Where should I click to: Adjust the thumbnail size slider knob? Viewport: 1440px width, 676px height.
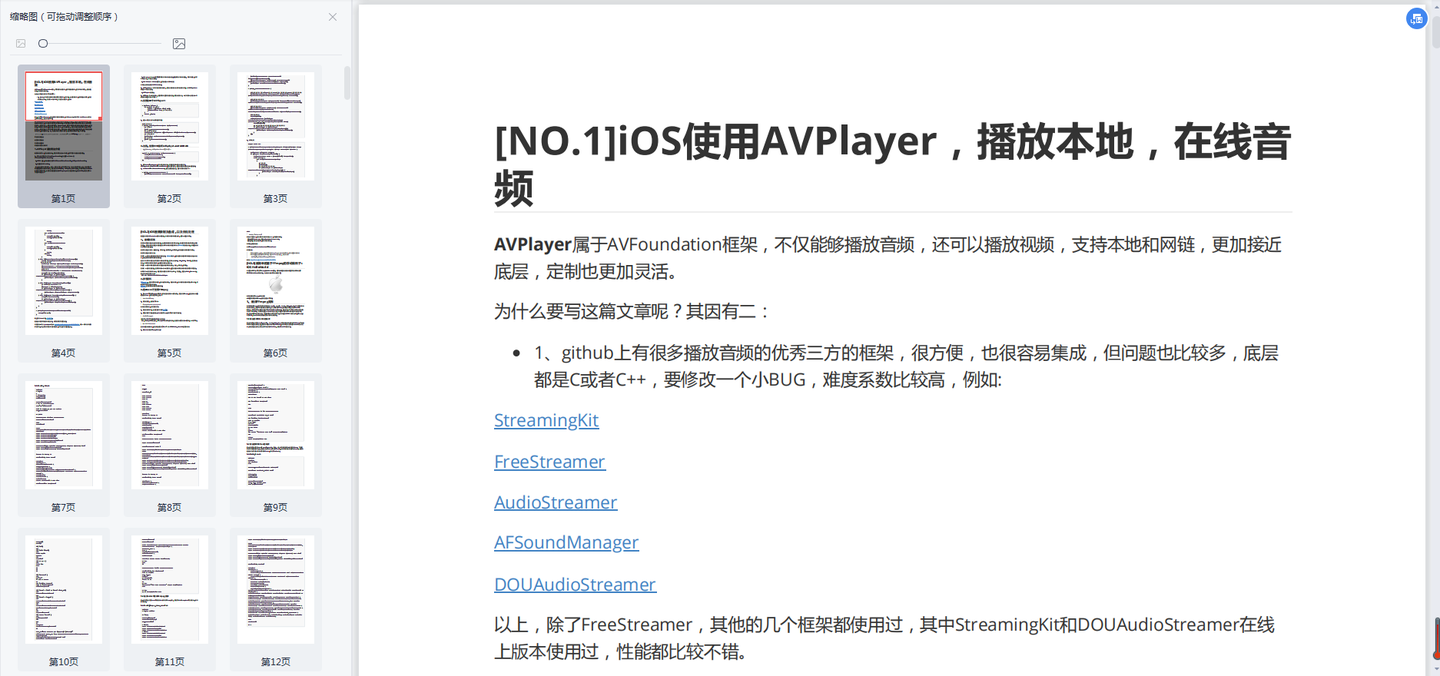[x=43, y=43]
